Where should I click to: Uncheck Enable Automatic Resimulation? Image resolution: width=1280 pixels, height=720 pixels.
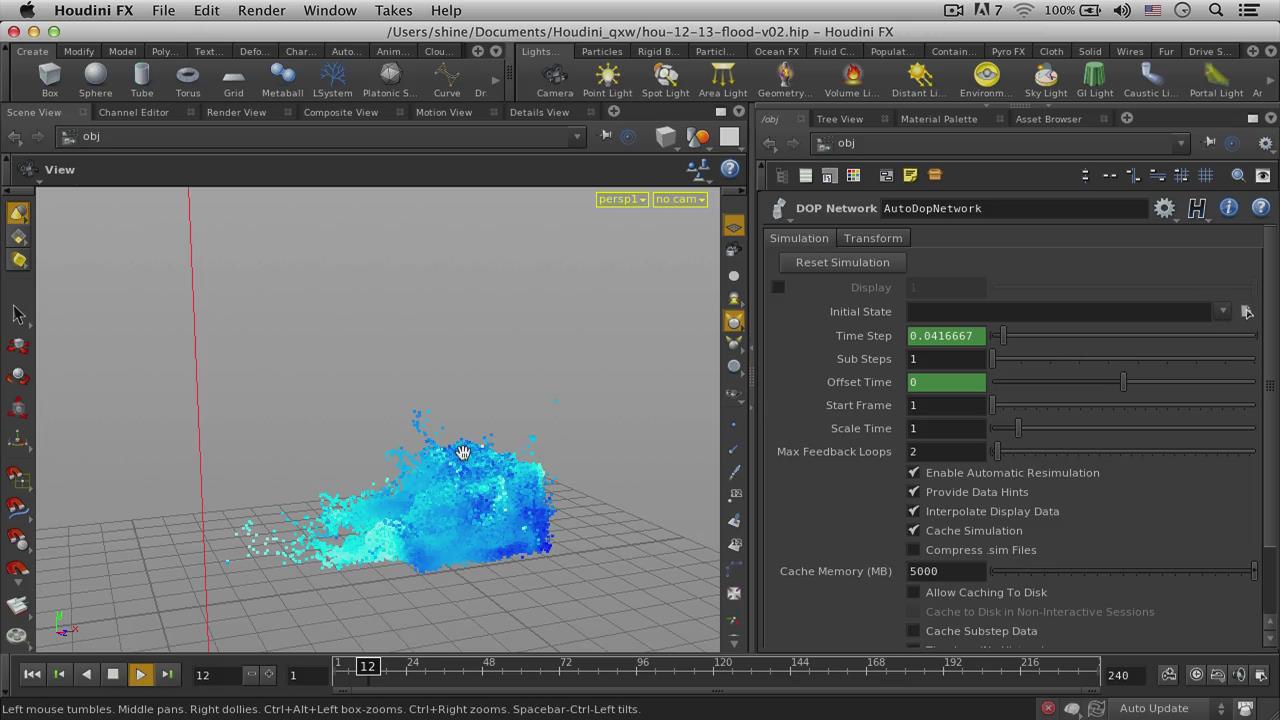[913, 473]
